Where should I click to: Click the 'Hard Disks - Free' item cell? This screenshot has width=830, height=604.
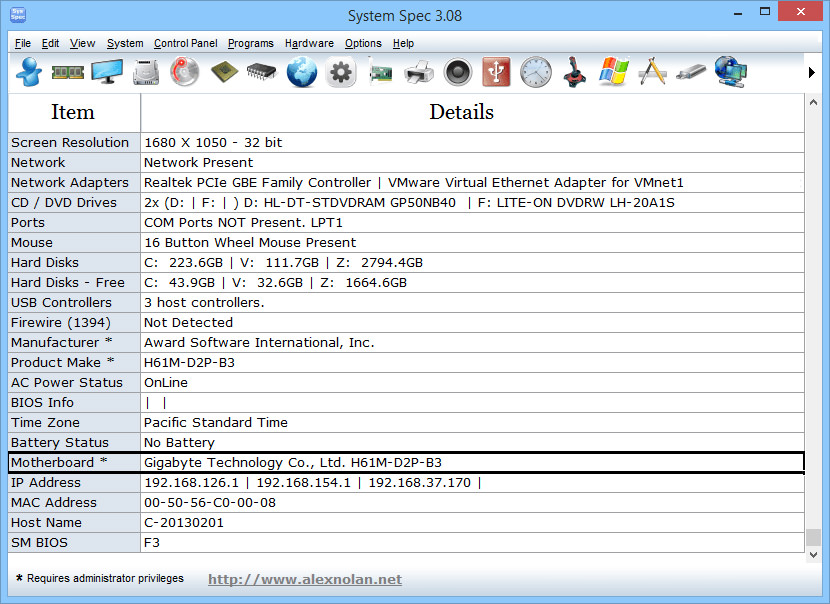[74, 283]
